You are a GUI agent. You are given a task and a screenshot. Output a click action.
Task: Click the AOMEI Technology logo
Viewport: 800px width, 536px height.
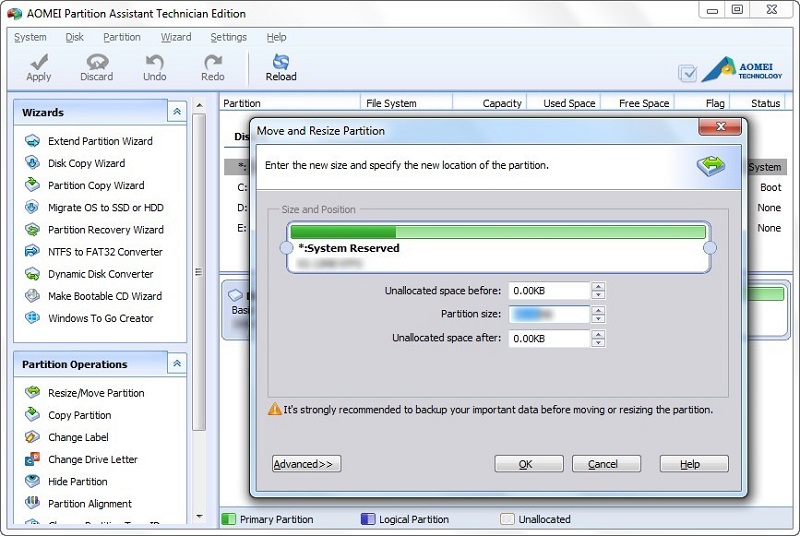(x=742, y=70)
